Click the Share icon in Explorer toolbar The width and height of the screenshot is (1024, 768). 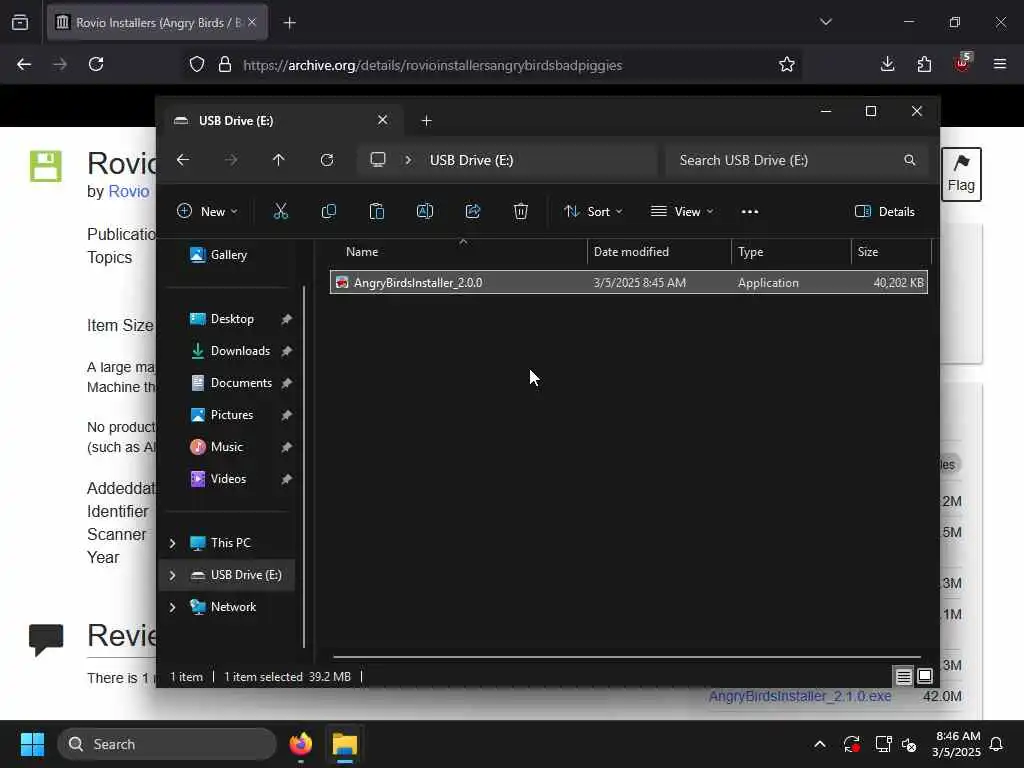tap(473, 211)
